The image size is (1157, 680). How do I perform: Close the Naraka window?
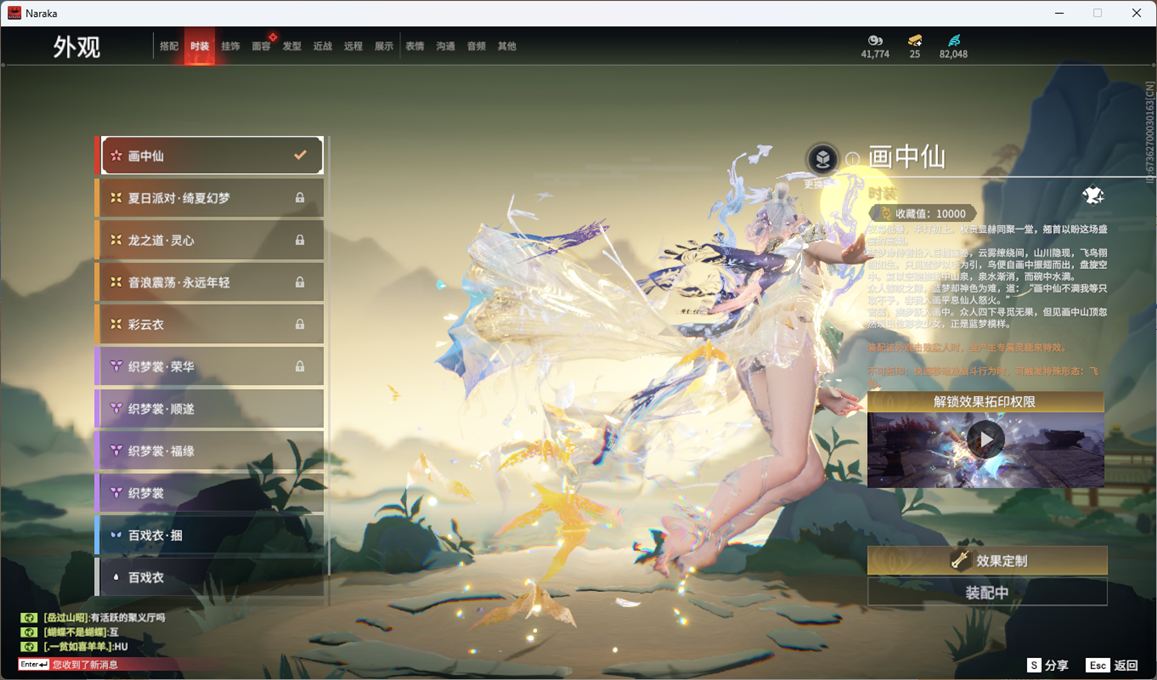pyautogui.click(x=1136, y=13)
